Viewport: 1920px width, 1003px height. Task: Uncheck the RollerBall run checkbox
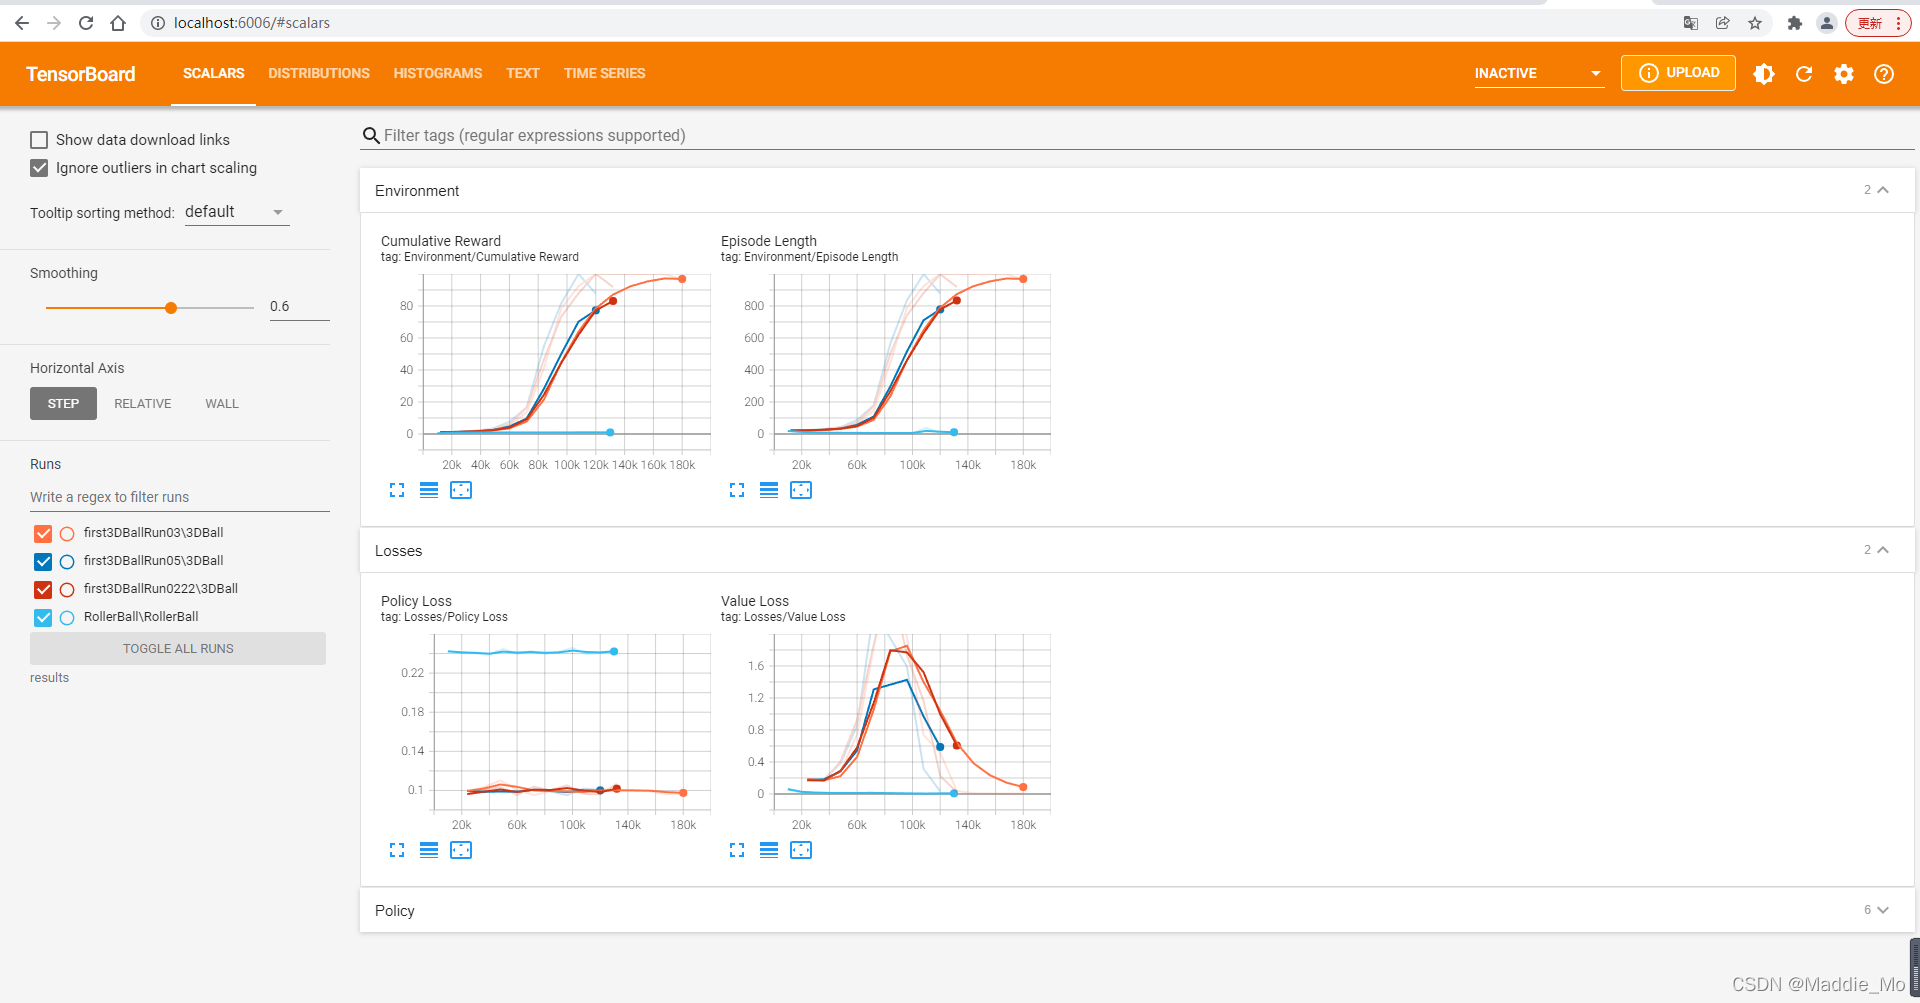(43, 618)
